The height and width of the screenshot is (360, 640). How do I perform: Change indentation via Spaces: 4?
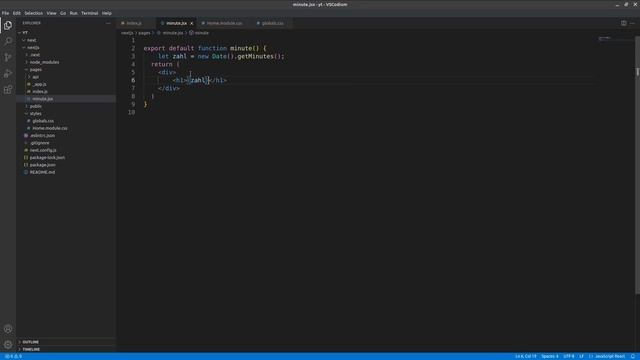point(550,356)
